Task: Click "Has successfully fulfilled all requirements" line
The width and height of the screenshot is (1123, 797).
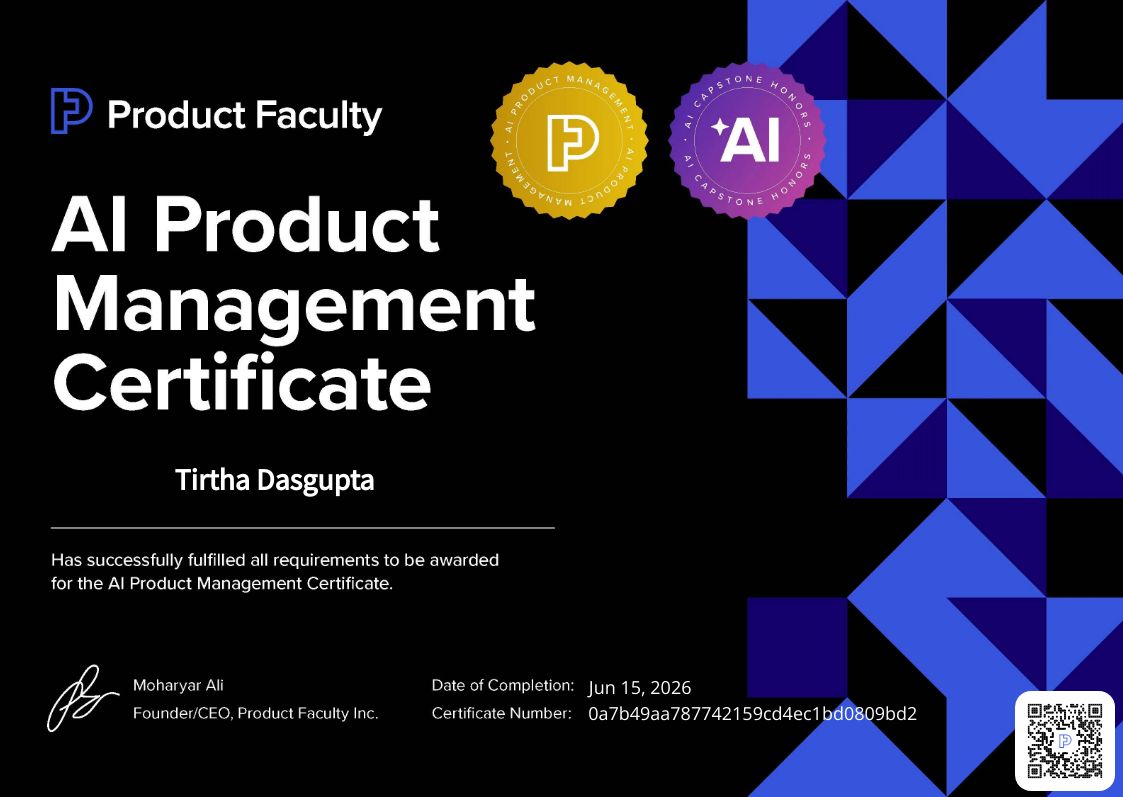Action: tap(275, 560)
